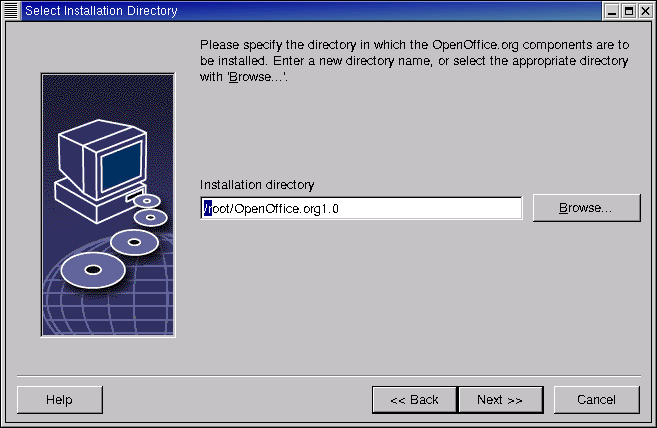Click the Browse... button
The width and height of the screenshot is (657, 428).
tap(585, 208)
